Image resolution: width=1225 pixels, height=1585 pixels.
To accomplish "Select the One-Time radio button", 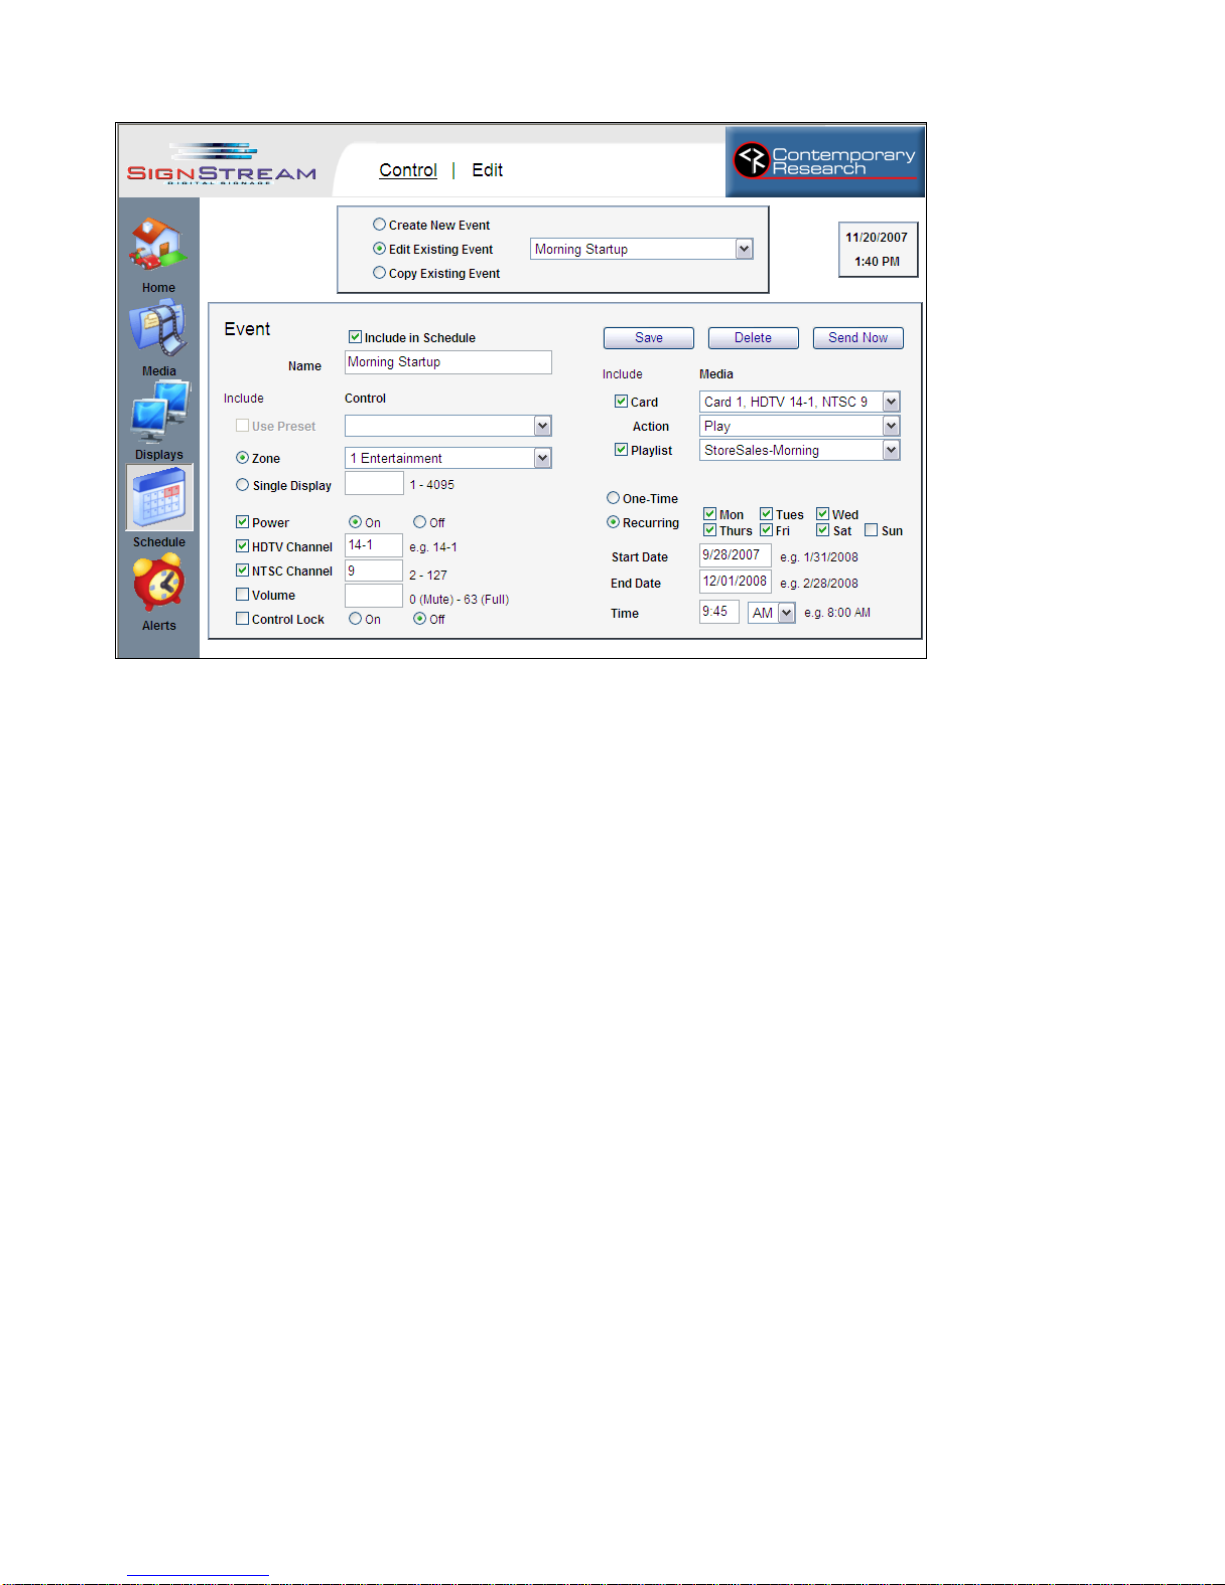I will [613, 498].
